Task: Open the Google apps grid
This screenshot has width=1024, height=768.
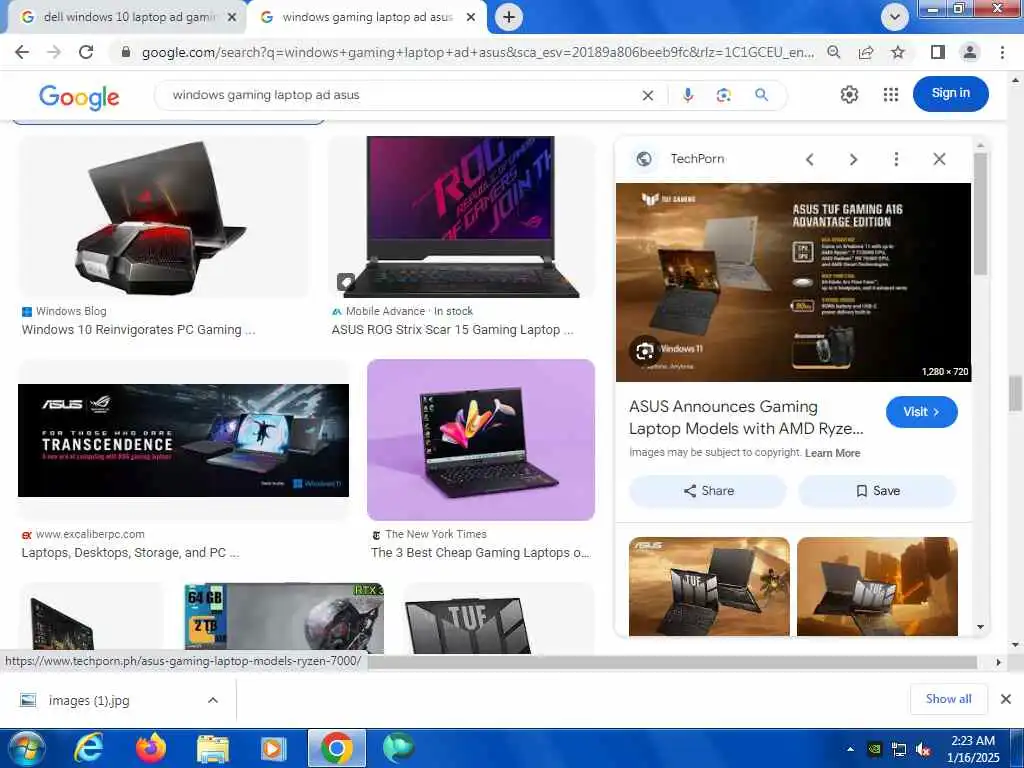Action: tap(891, 95)
